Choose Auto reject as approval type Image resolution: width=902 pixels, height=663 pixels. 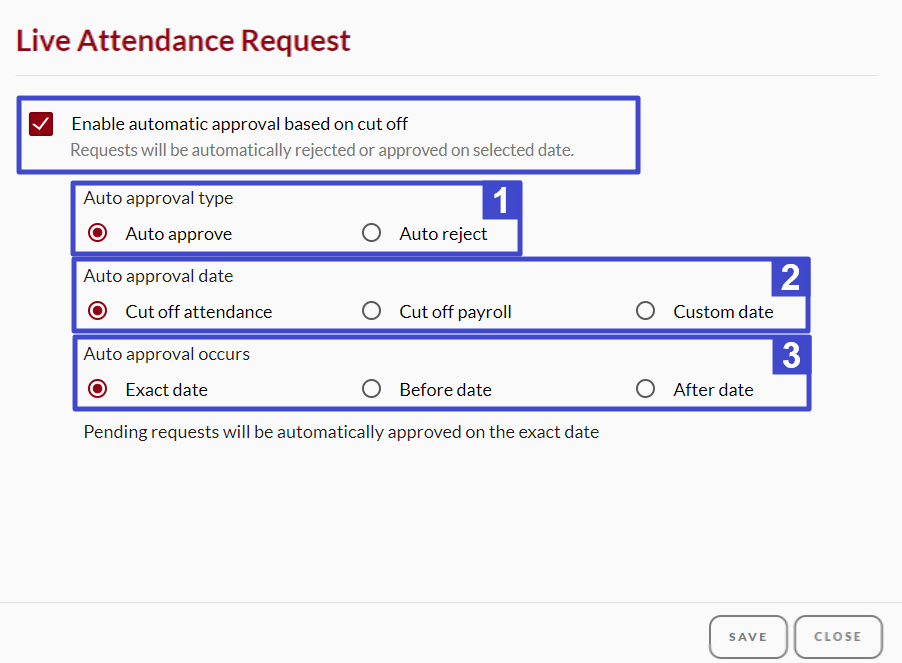point(372,233)
